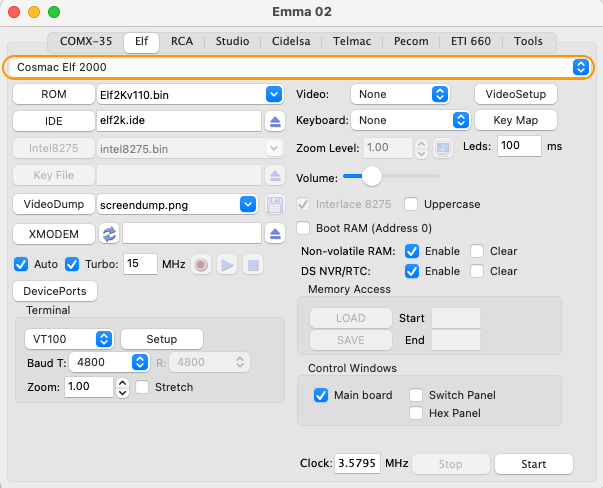This screenshot has width=603, height=488.
Task: Switch to the RCA tab
Action: click(x=182, y=41)
